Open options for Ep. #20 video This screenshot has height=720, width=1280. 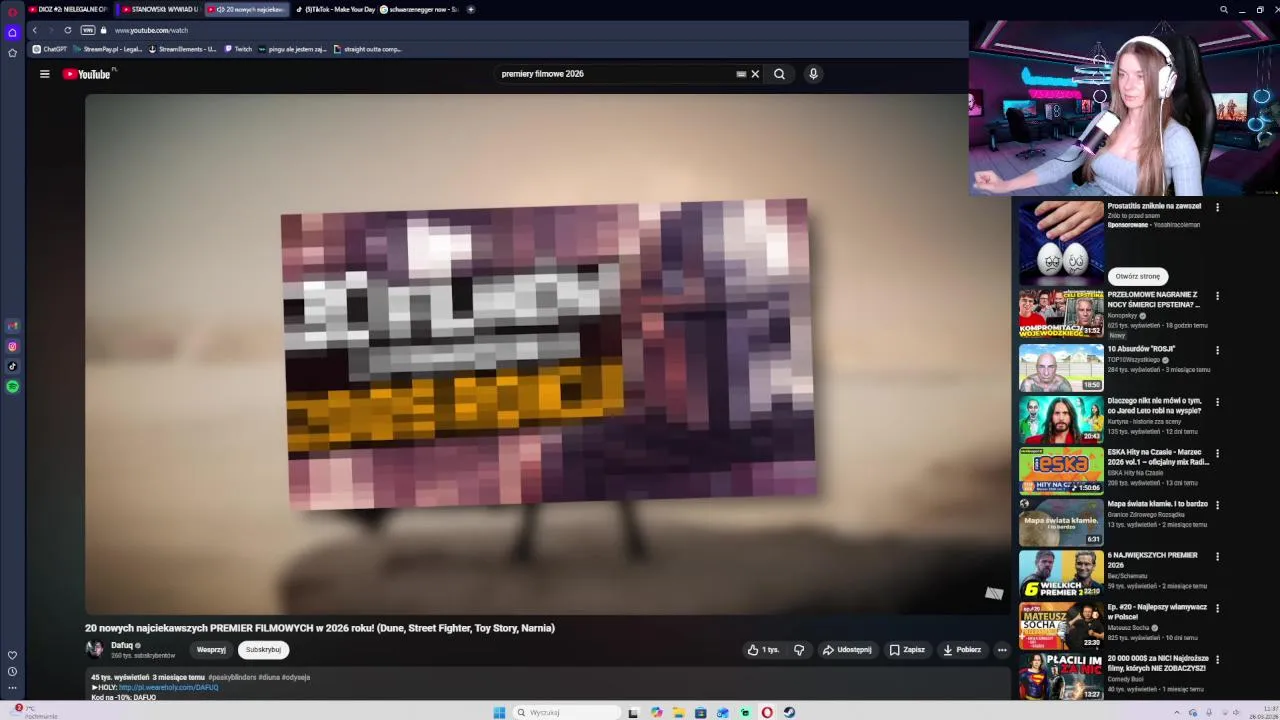pyautogui.click(x=1217, y=608)
